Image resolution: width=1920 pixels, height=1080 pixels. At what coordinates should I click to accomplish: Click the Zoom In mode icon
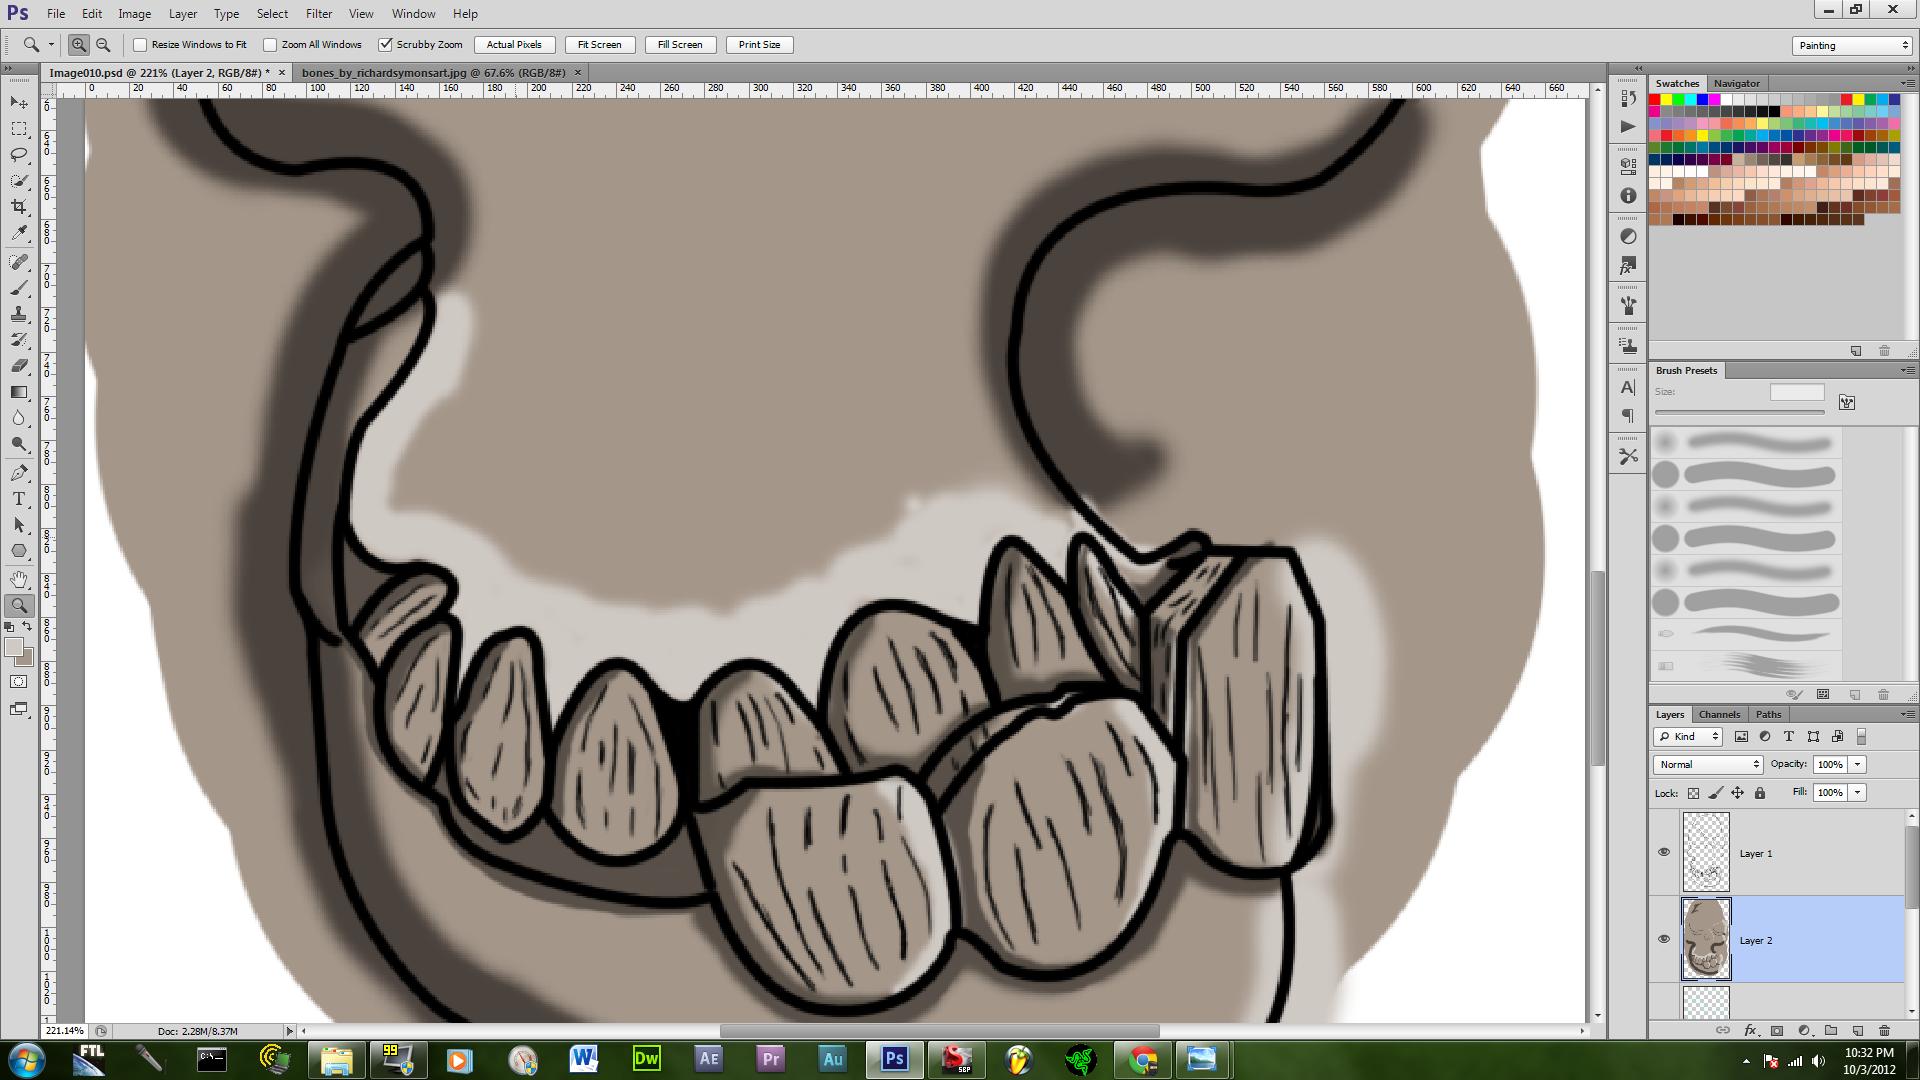(78, 45)
